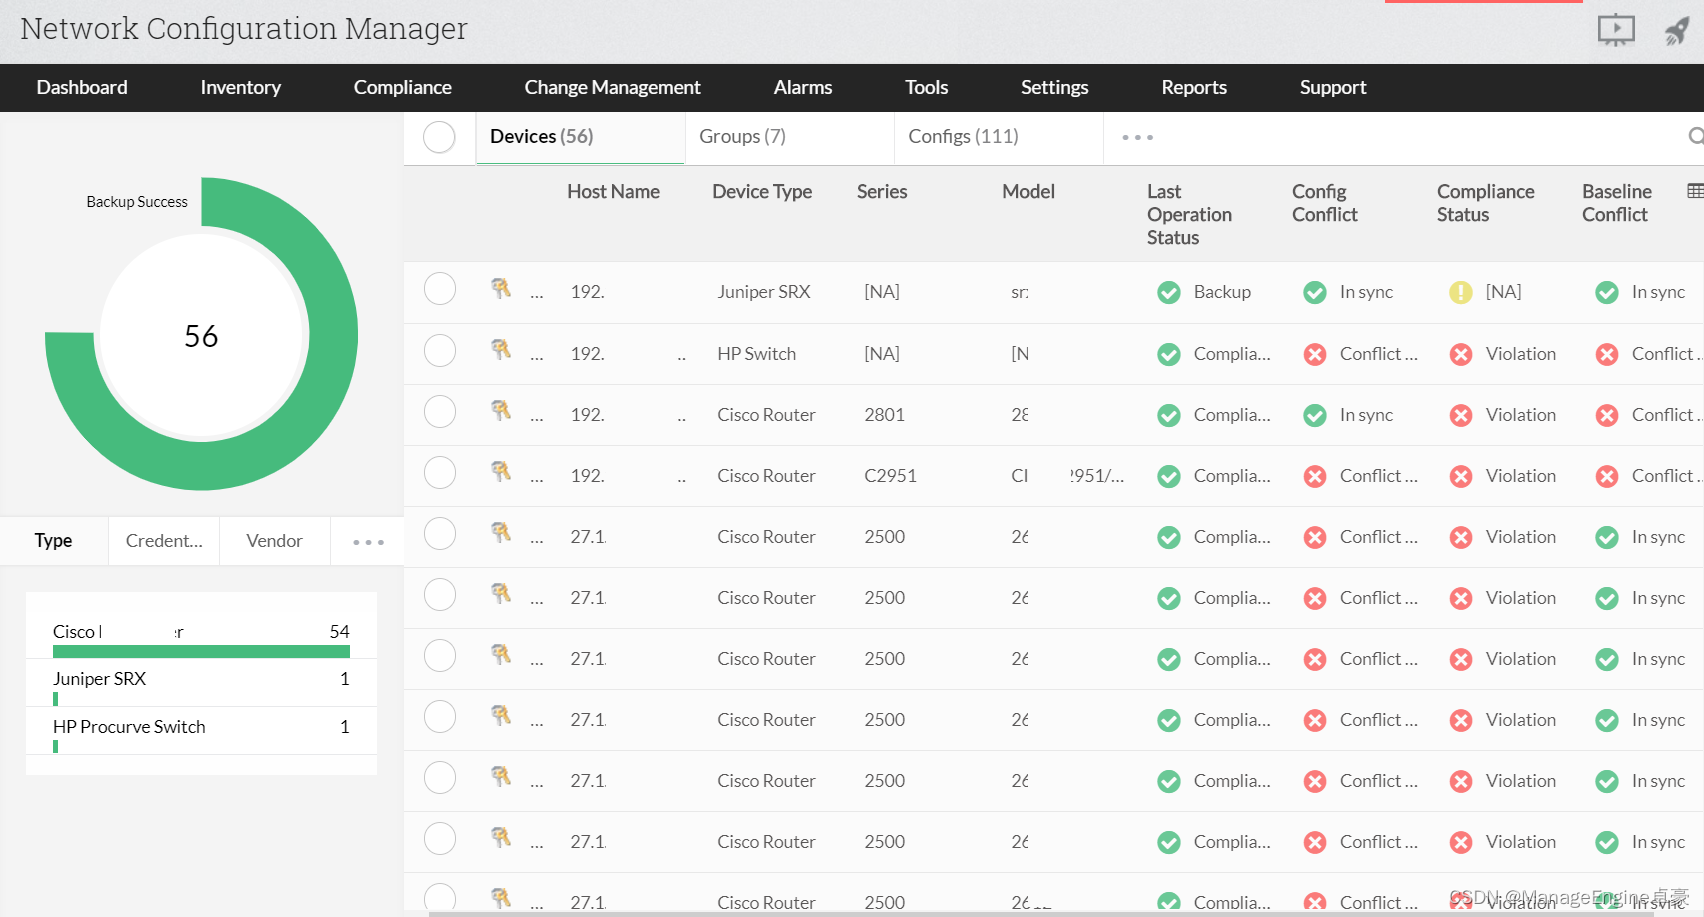This screenshot has width=1704, height=917.
Task: Sort by Compliance Status column header
Action: [x=1485, y=203]
